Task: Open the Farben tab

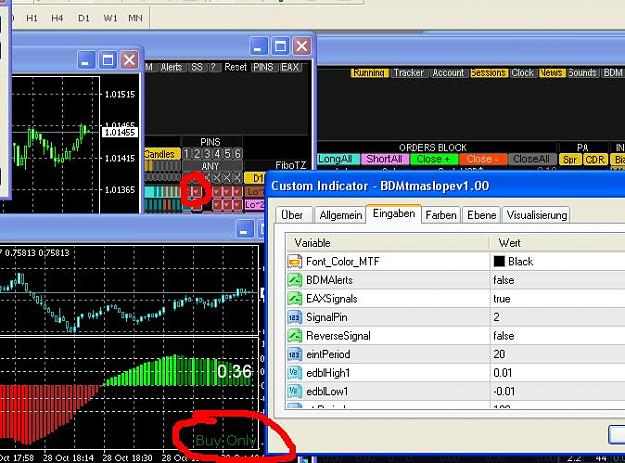Action: tap(441, 215)
